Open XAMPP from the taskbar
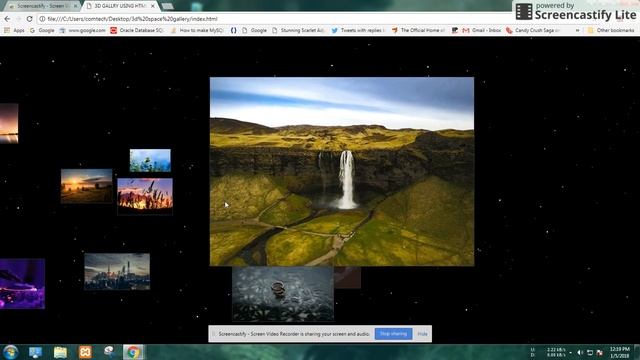The width and height of the screenshot is (640, 360). coord(85,352)
